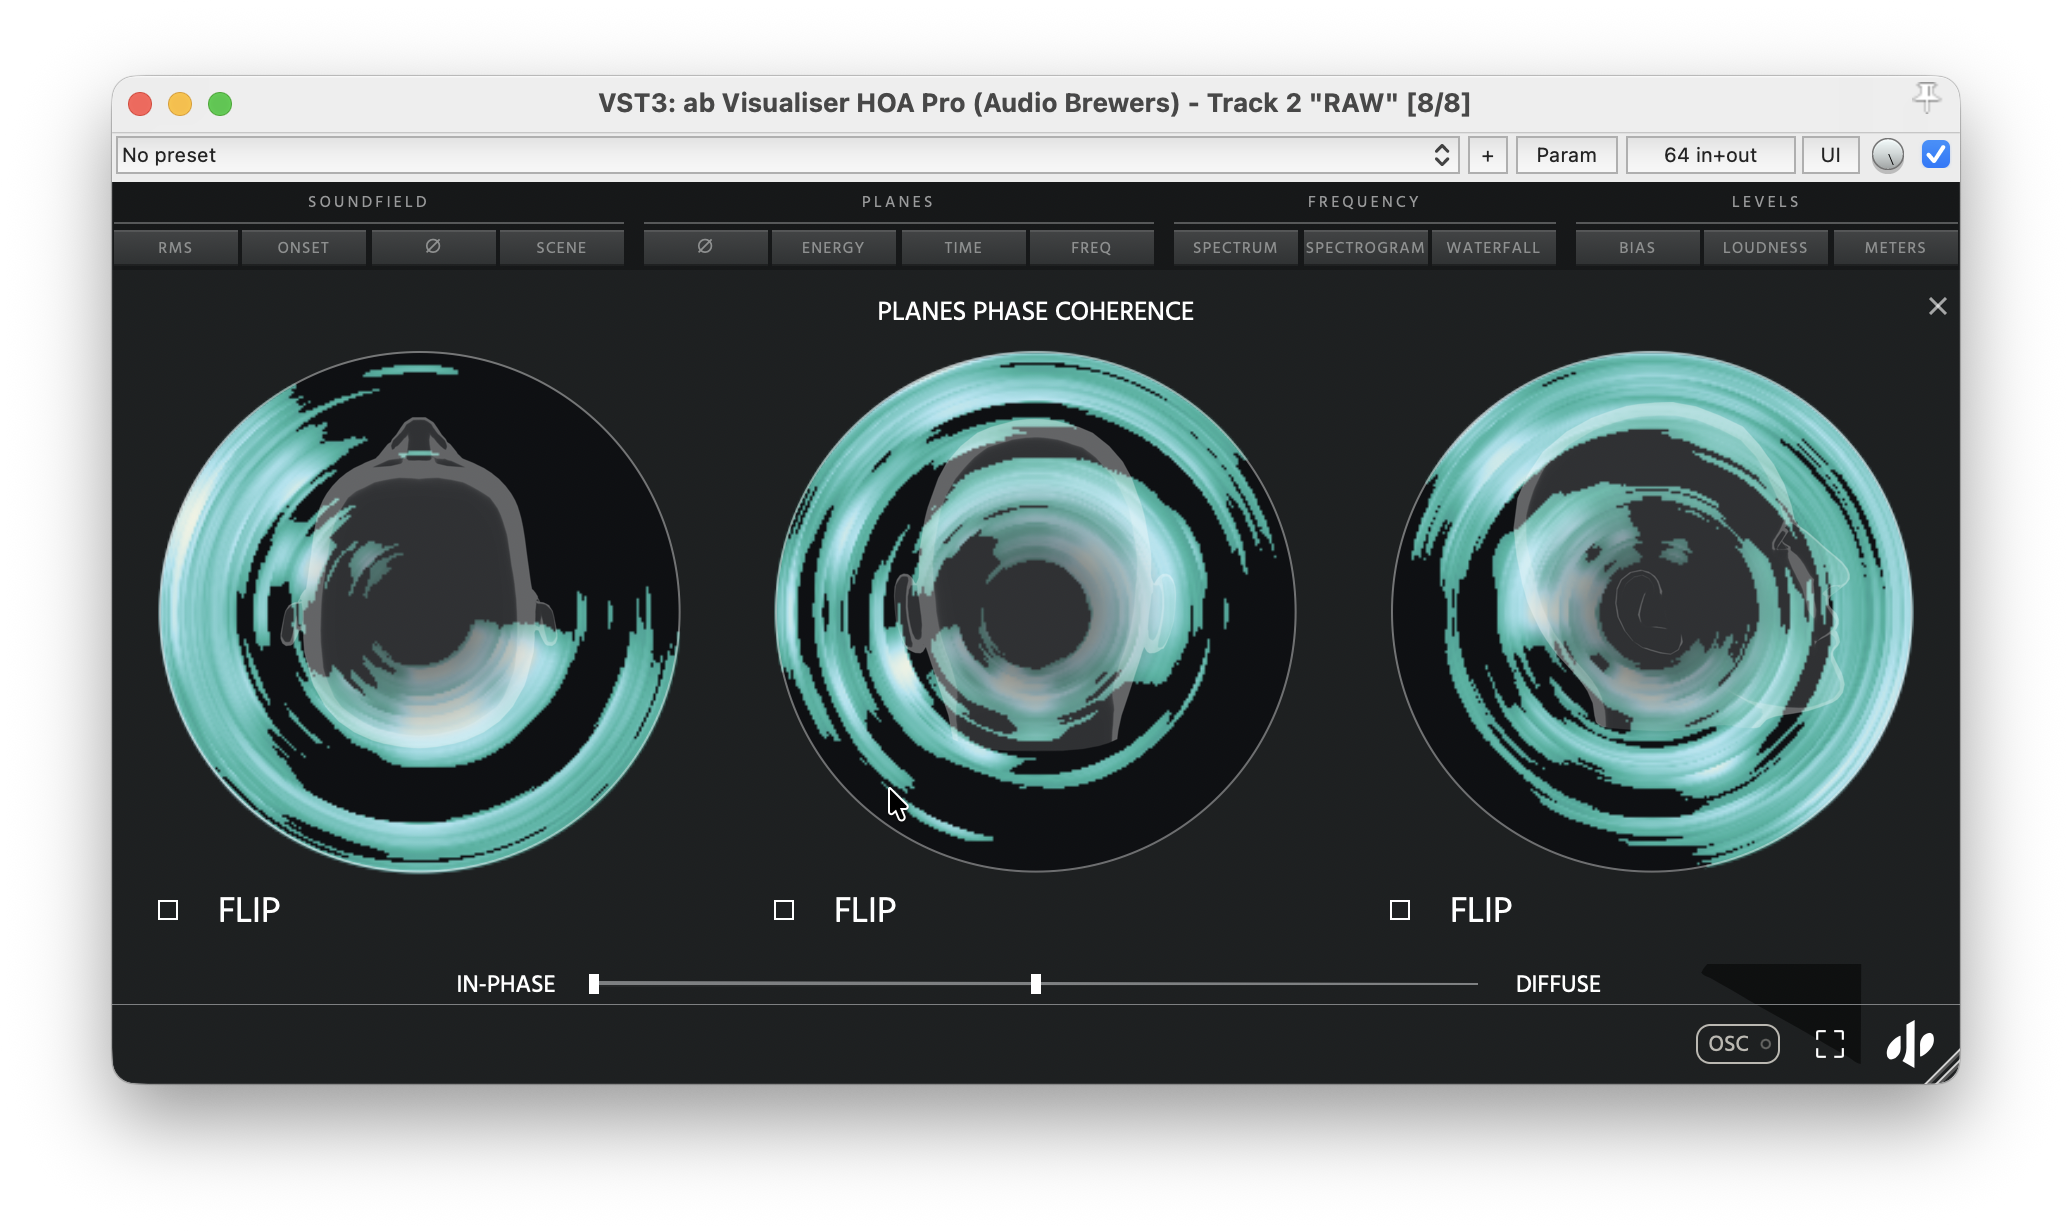This screenshot has height=1232, width=2072.
Task: Close the Planes Phase Coherence panel (X)
Action: tap(1938, 306)
